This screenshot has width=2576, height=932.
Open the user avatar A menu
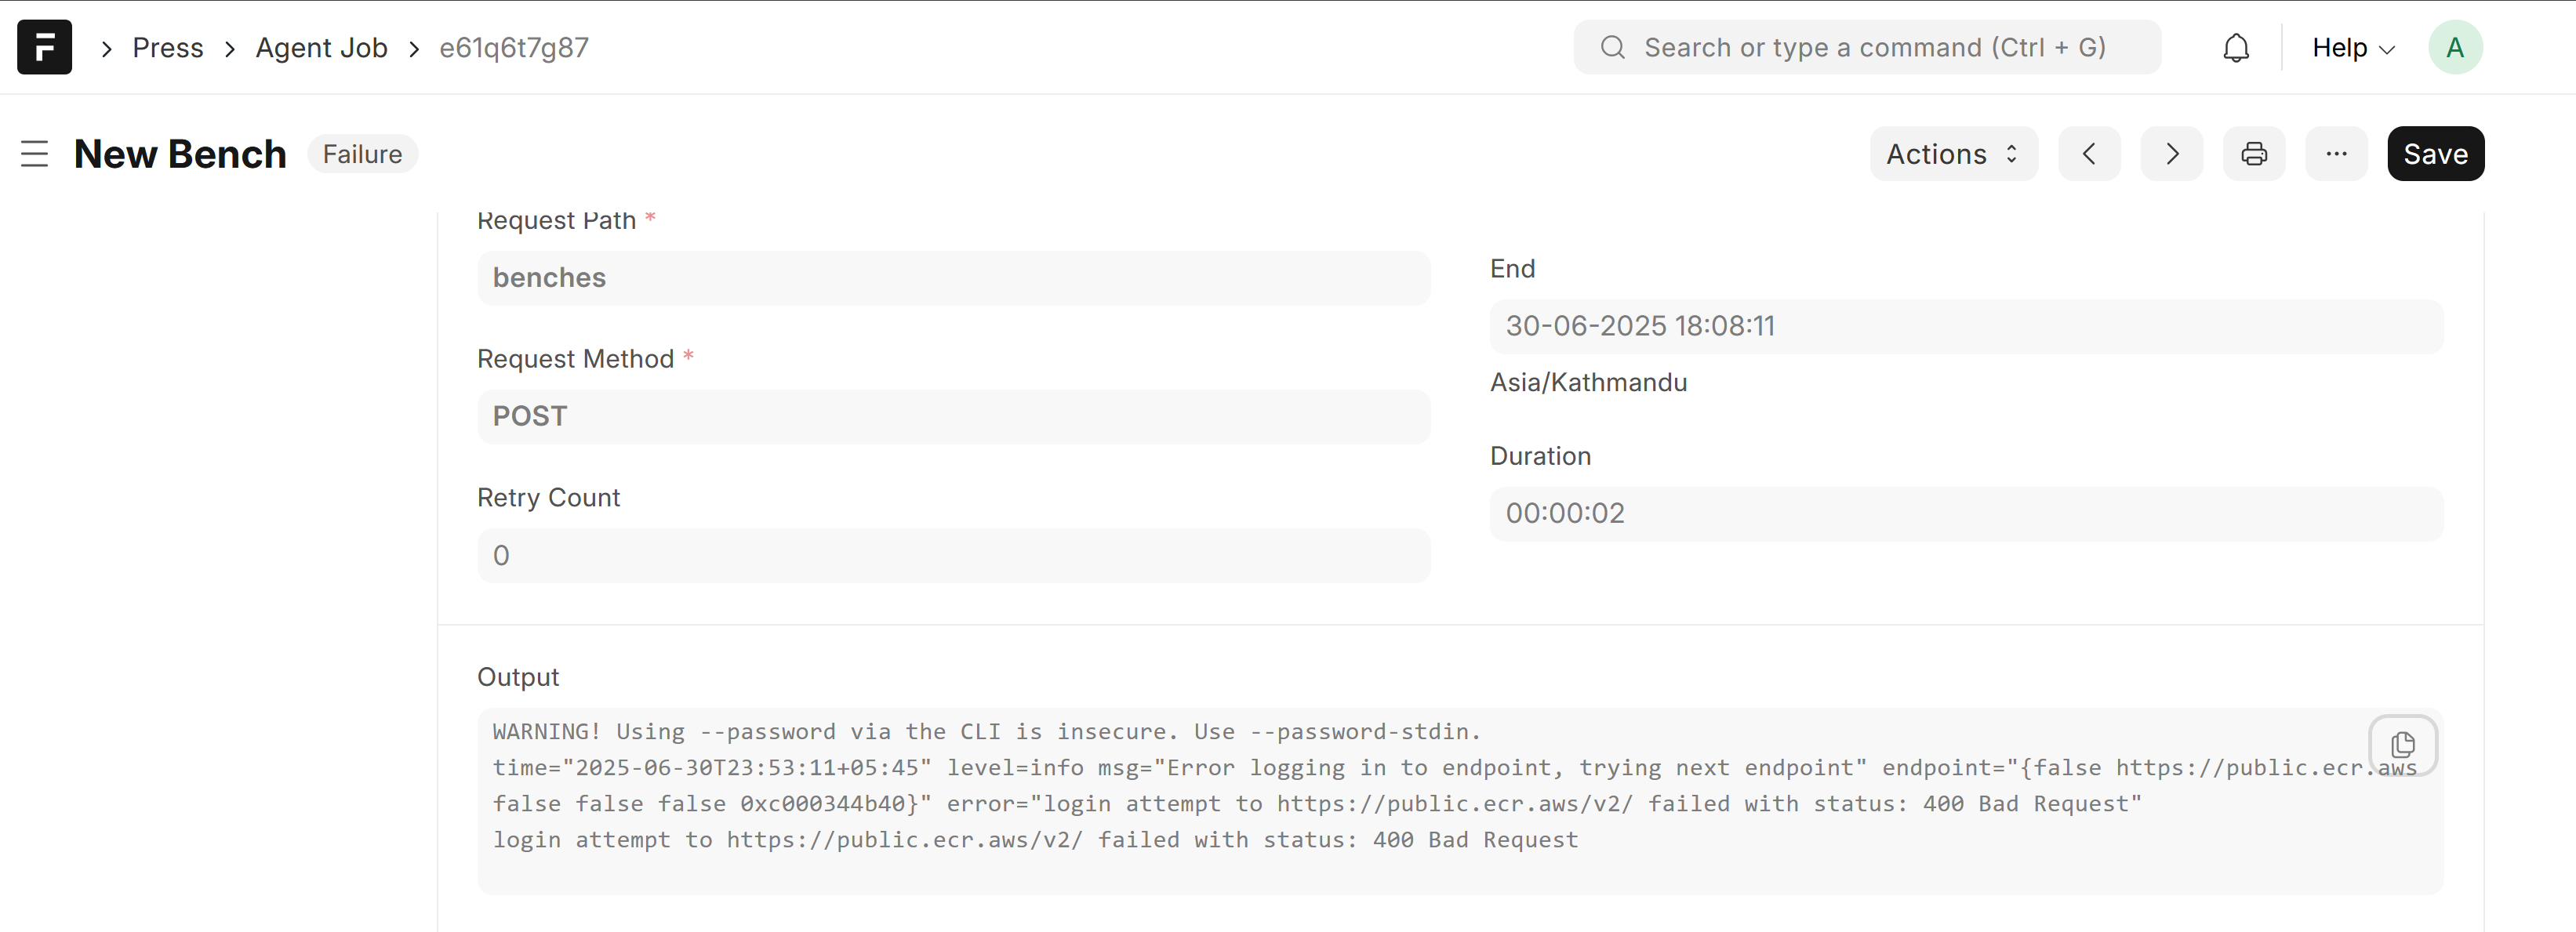click(x=2454, y=47)
